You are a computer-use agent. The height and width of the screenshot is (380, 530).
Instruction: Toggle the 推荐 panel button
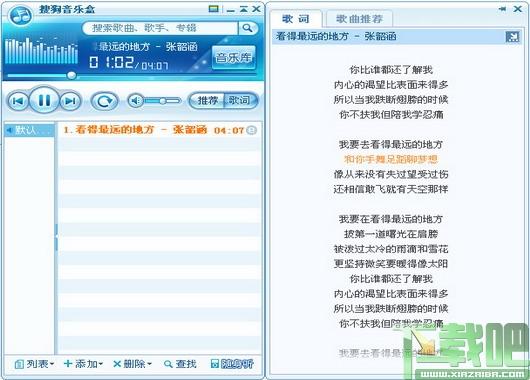tap(207, 100)
